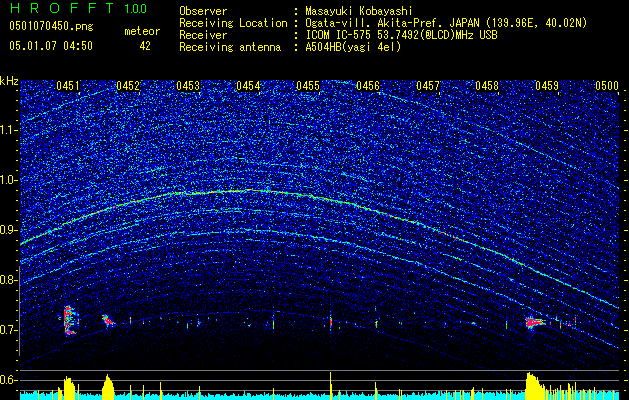The width and height of the screenshot is (629, 400).
Task: Click the meteor count value 42
Action: (x=145, y=46)
